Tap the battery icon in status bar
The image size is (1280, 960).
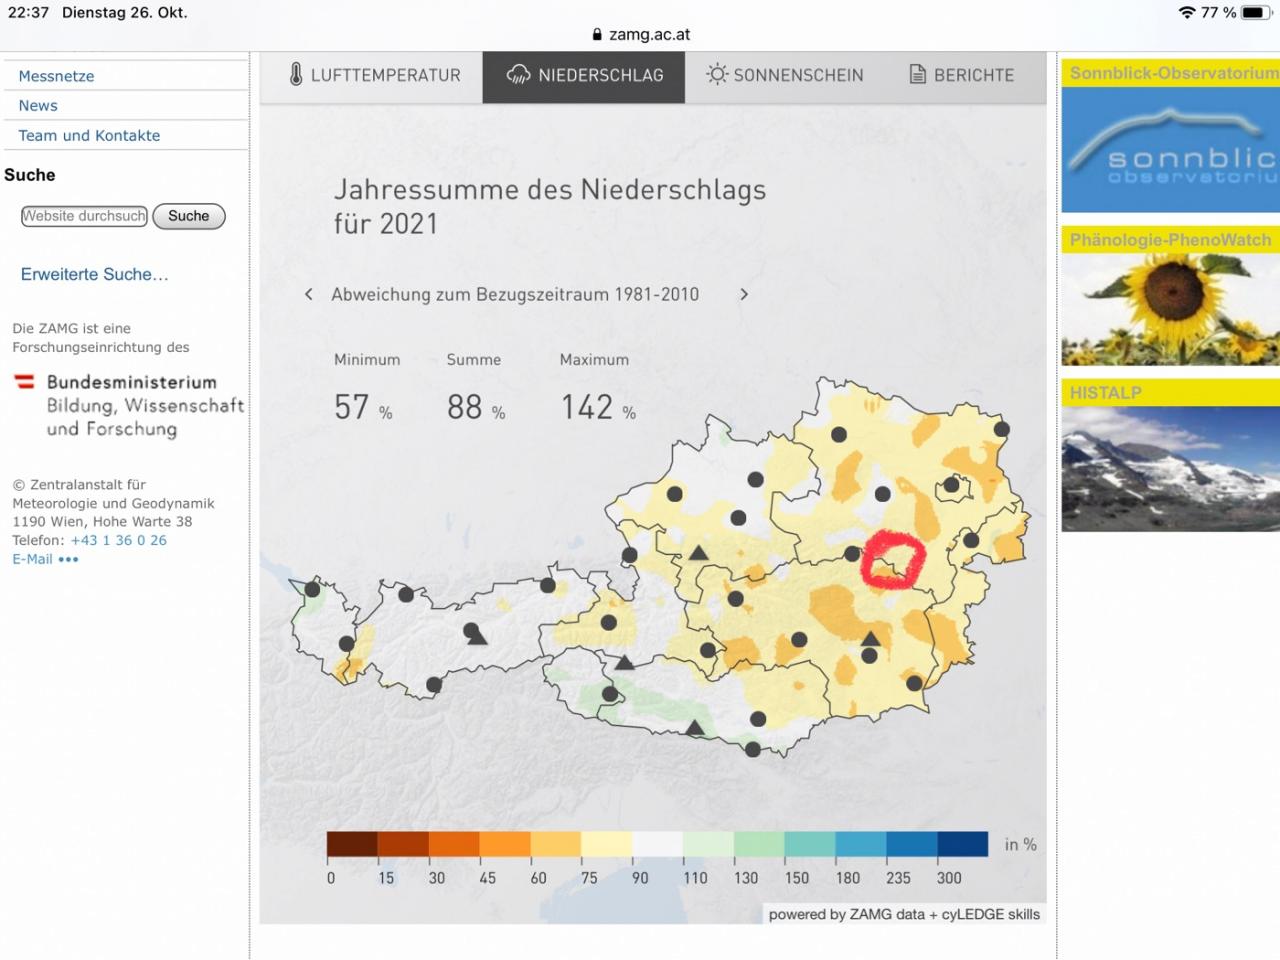[1254, 13]
